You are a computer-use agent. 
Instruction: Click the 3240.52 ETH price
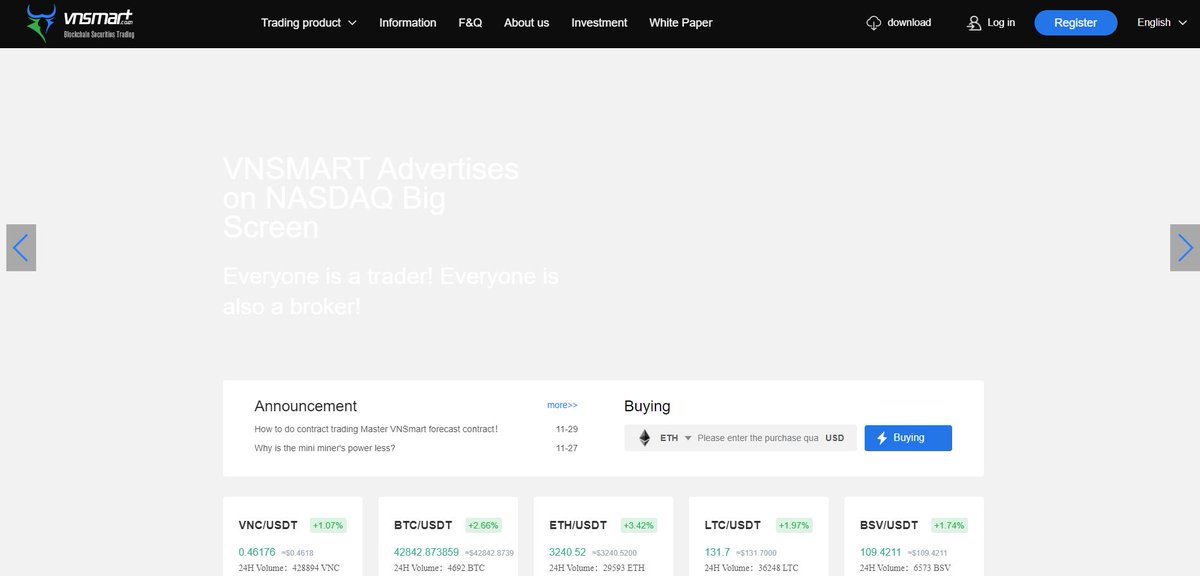(568, 552)
